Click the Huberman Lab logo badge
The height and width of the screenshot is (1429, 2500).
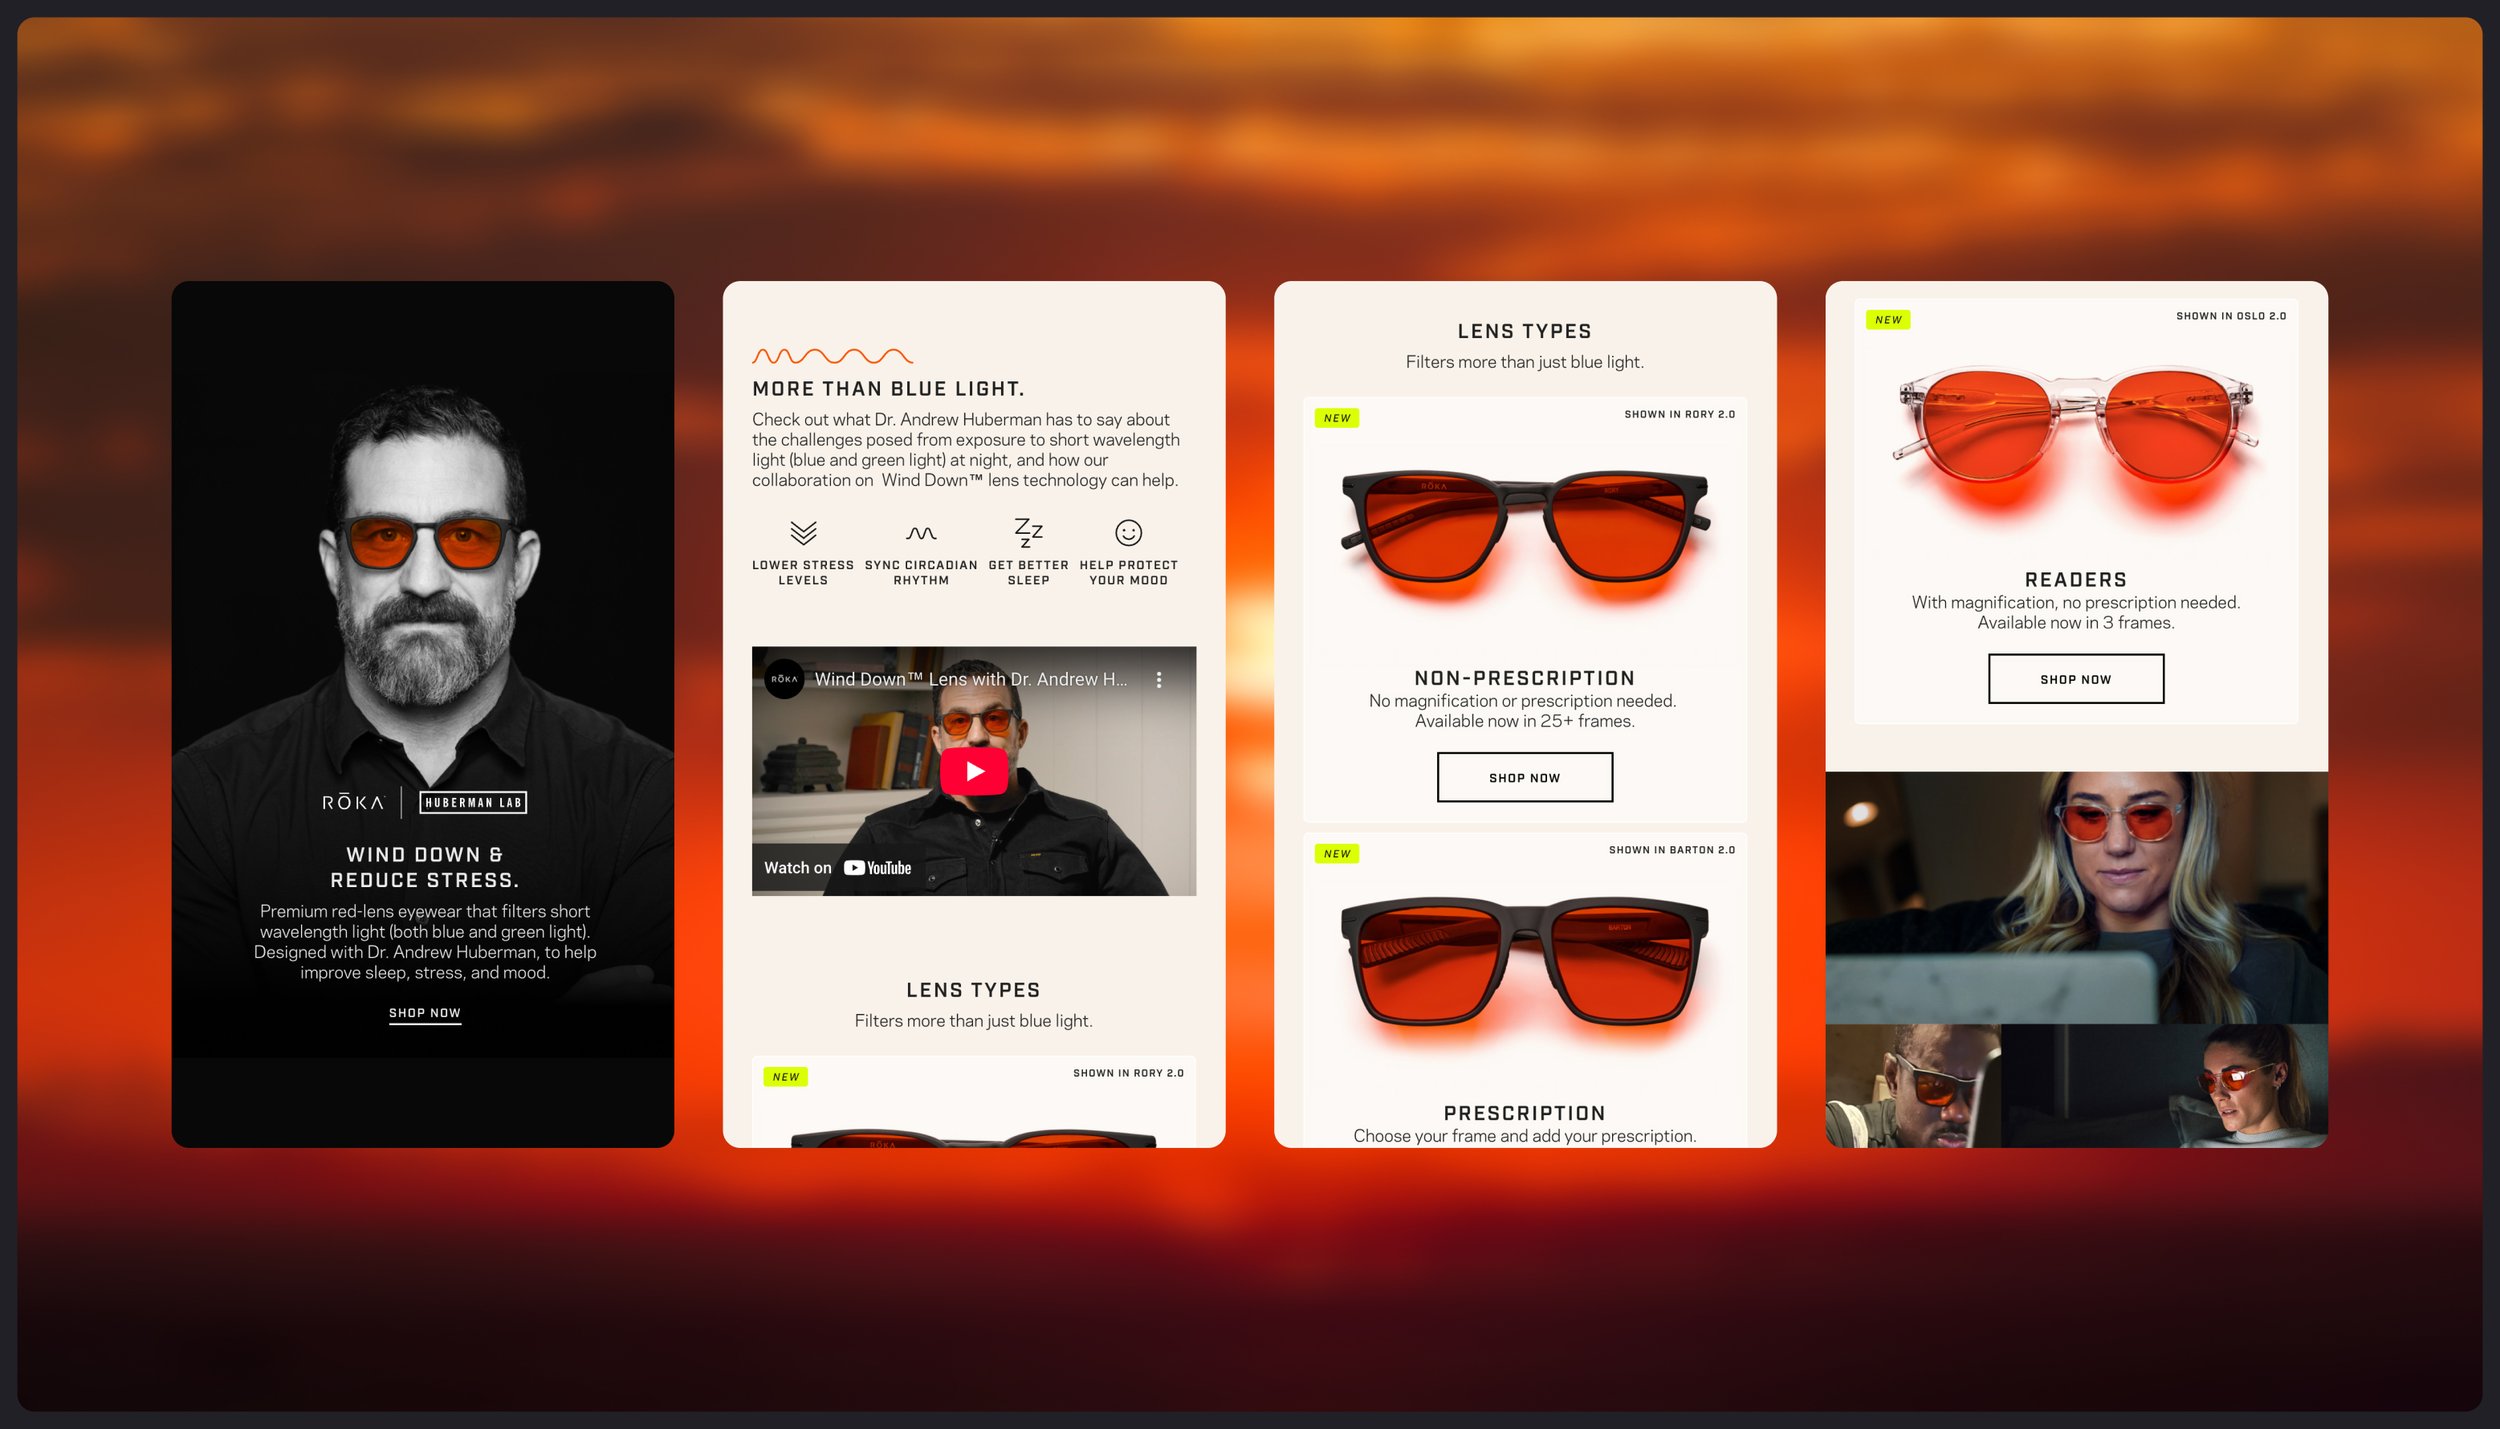tap(473, 802)
